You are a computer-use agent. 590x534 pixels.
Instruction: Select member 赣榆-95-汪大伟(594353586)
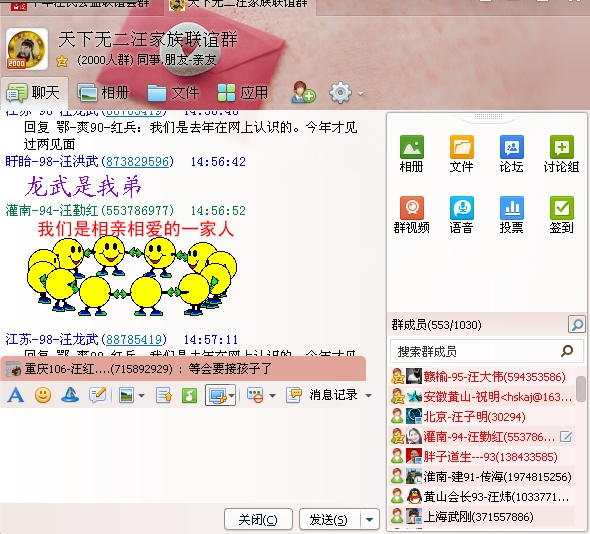[x=481, y=377]
